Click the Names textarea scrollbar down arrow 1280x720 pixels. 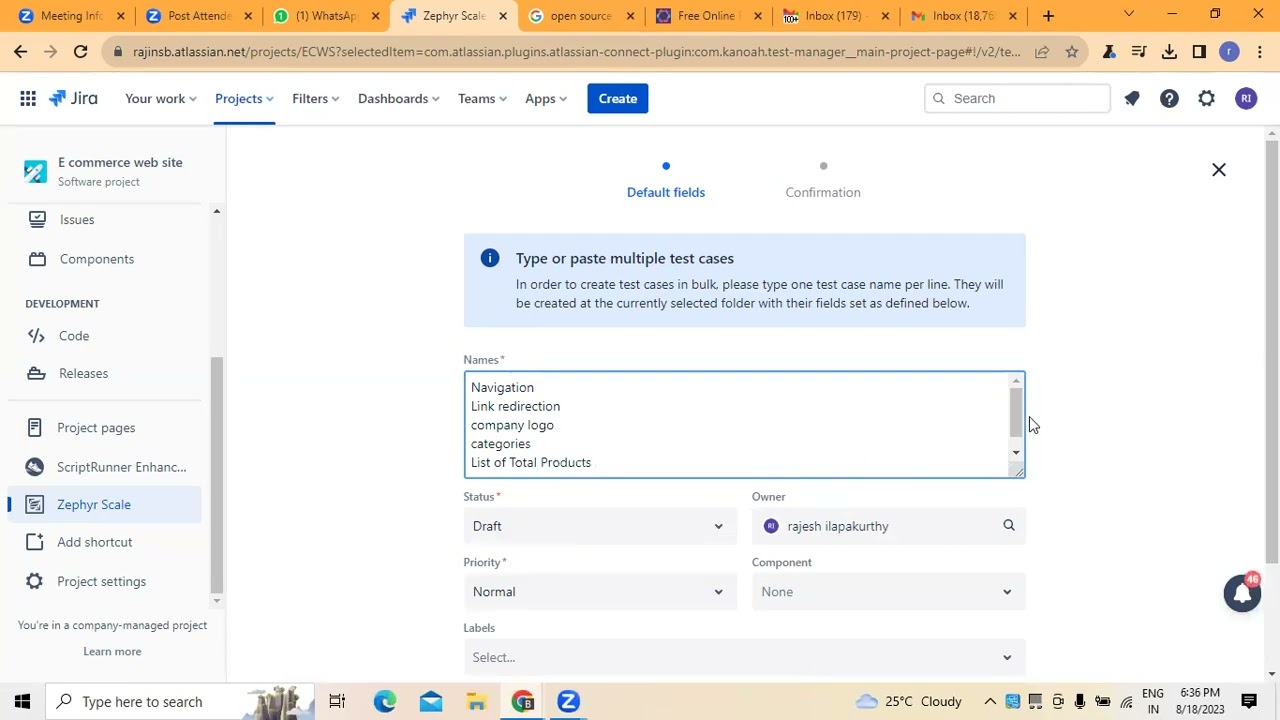pyautogui.click(x=1016, y=453)
